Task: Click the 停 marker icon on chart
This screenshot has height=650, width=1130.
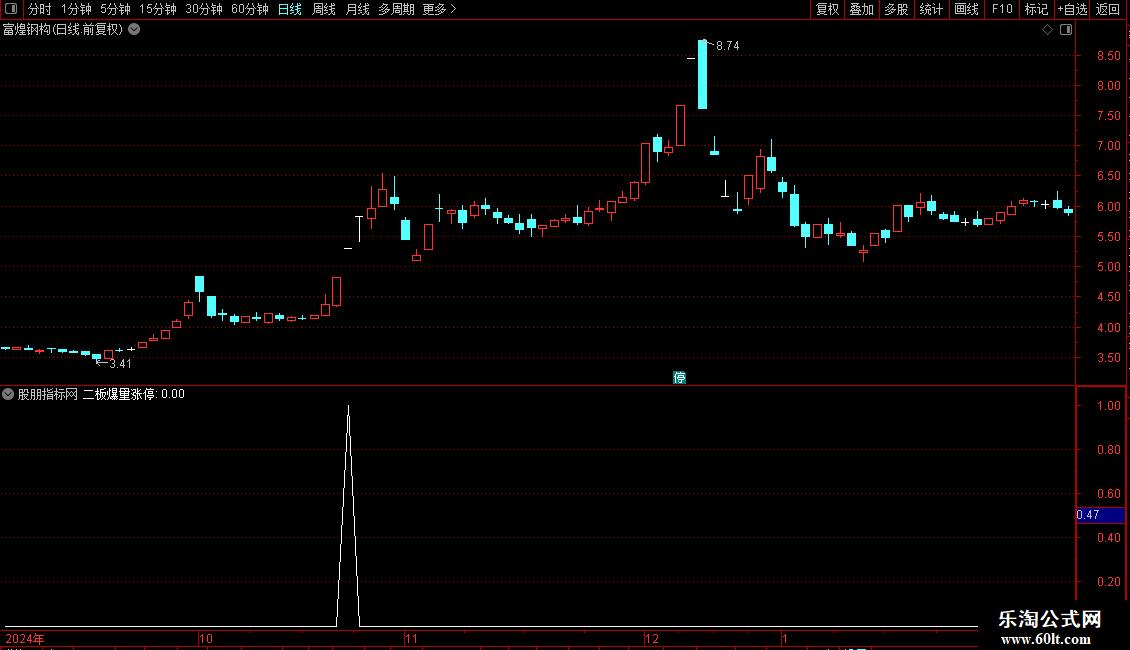Action: coord(680,378)
